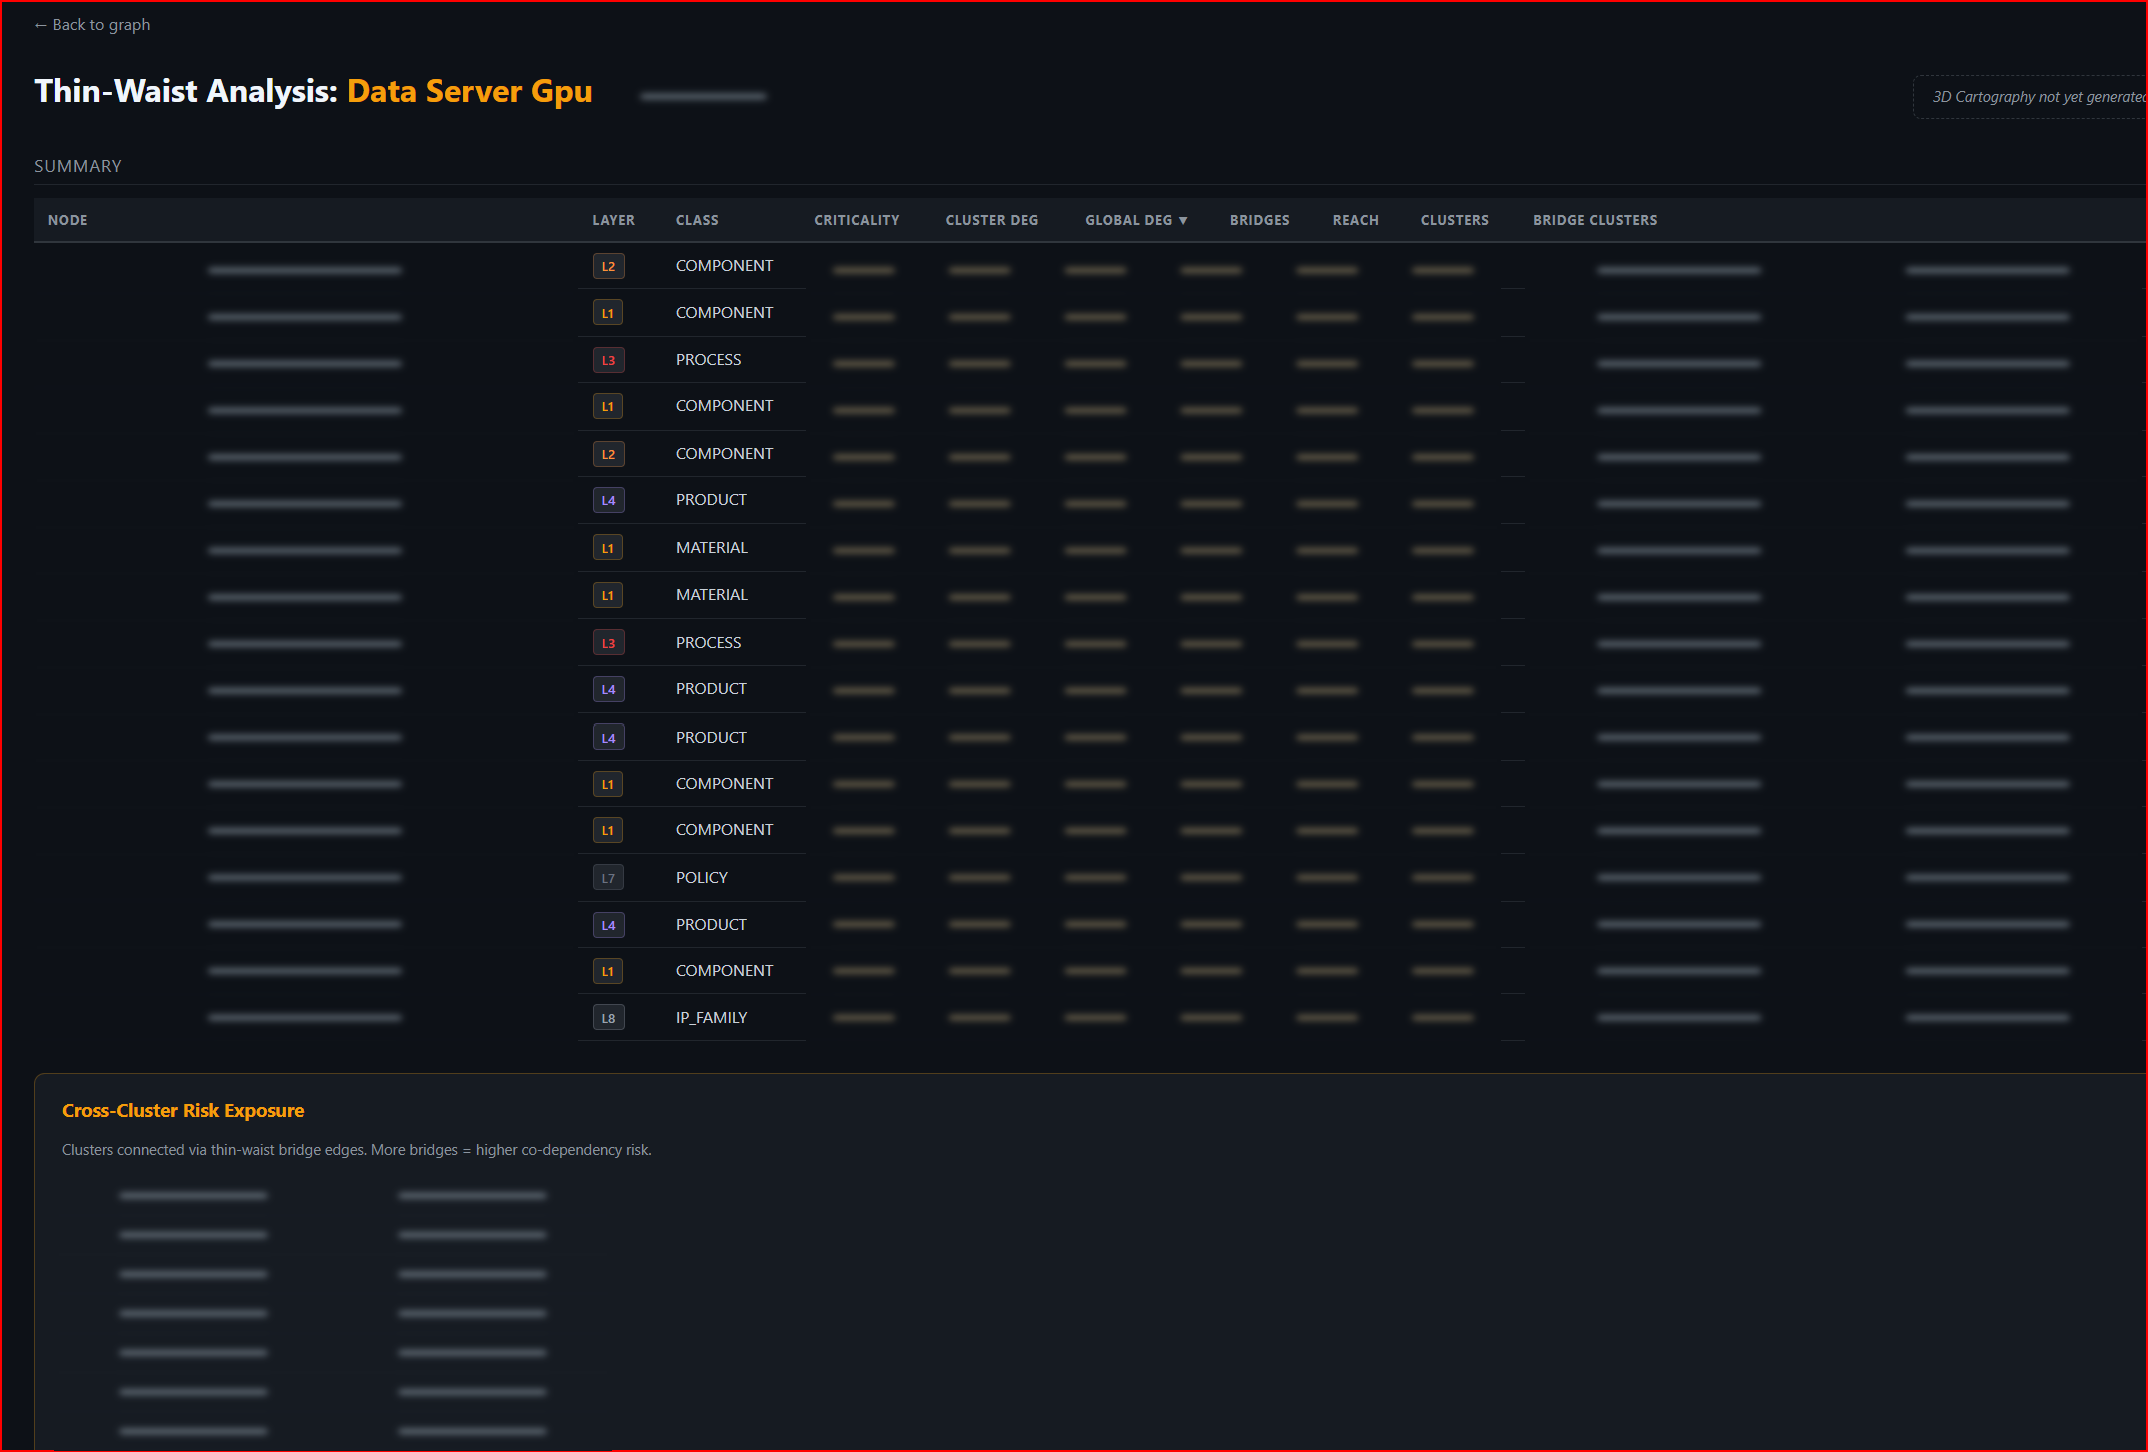Click the L3 badge on second PROCESS row

[x=608, y=643]
